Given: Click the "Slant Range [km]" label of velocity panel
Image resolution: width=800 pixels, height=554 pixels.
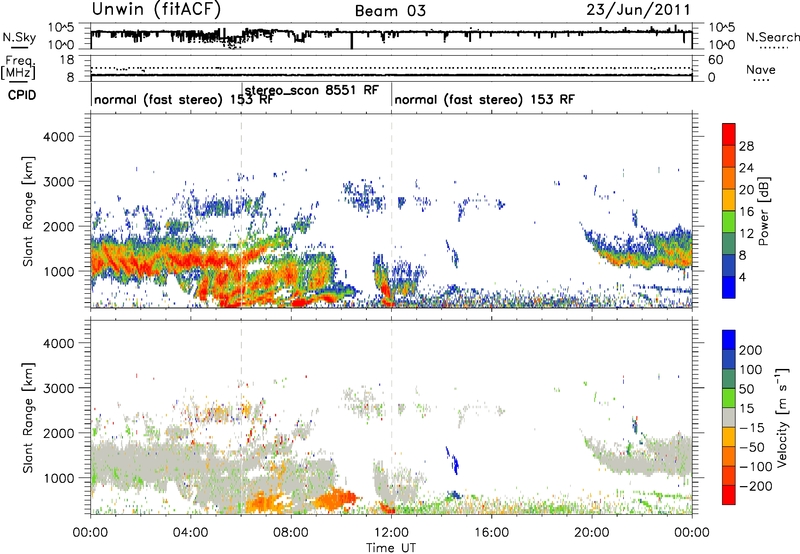Looking at the screenshot, I should 28,418.
